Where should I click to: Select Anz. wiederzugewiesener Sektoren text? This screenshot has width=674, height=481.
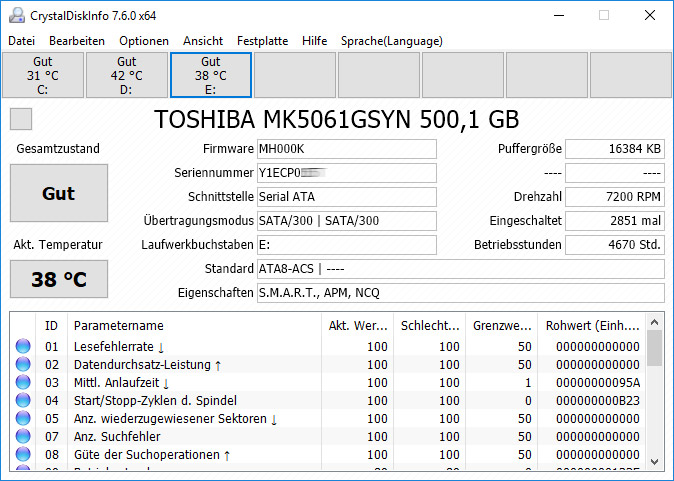pos(175,419)
